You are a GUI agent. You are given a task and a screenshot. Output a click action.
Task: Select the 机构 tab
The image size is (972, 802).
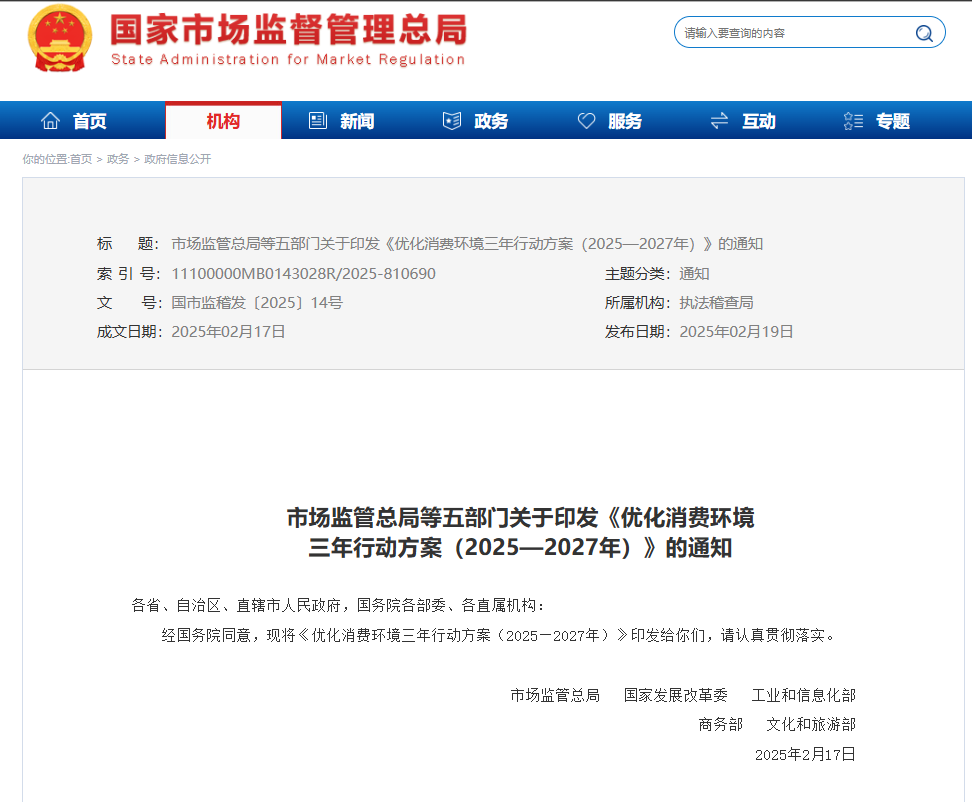pos(223,121)
